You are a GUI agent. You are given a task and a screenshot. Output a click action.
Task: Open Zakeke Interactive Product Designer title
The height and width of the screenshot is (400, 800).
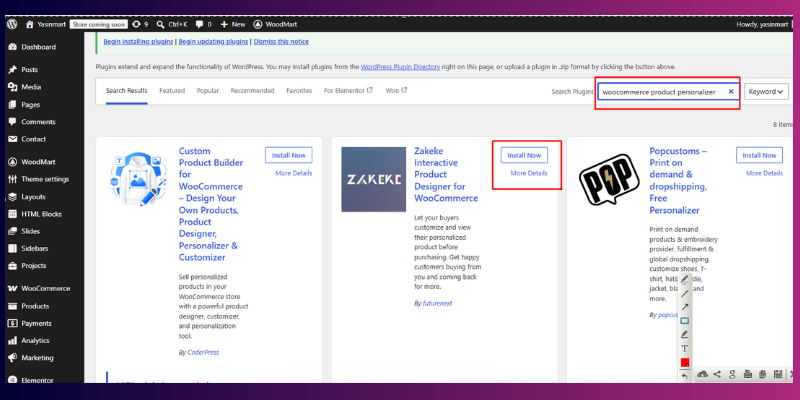446,174
